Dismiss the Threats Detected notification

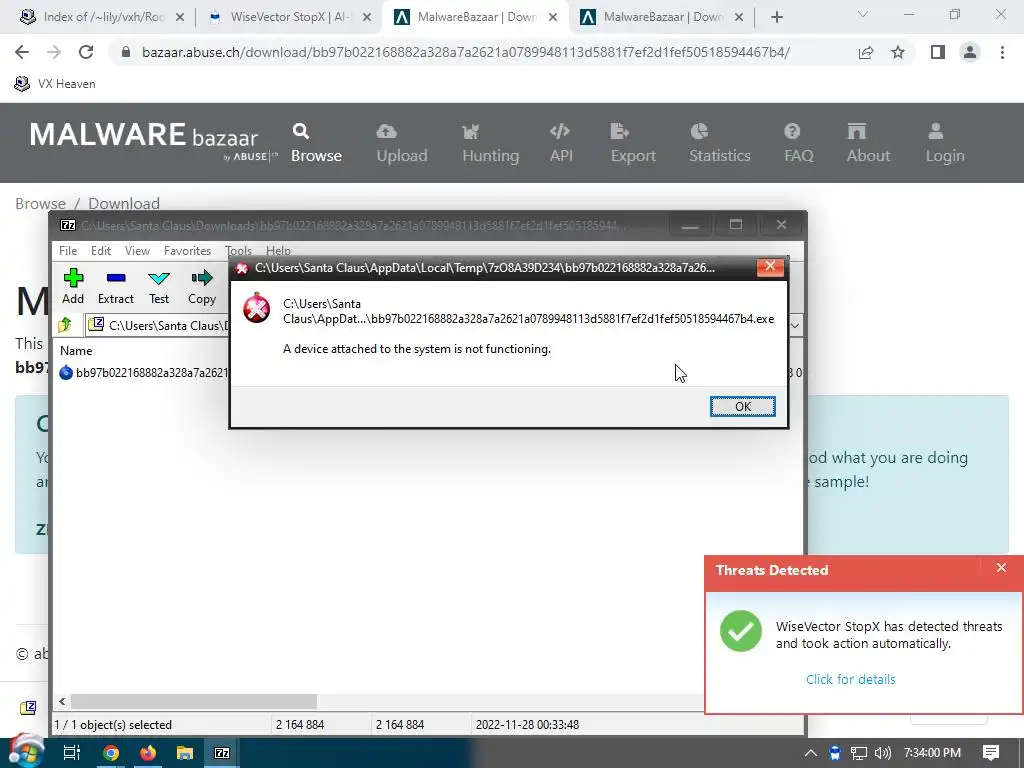[1001, 568]
